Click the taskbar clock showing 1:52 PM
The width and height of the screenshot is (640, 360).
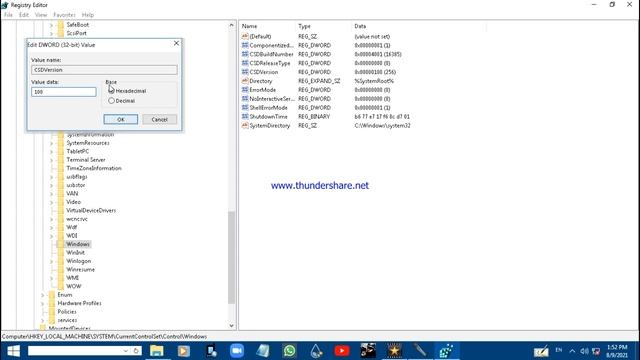click(x=617, y=351)
